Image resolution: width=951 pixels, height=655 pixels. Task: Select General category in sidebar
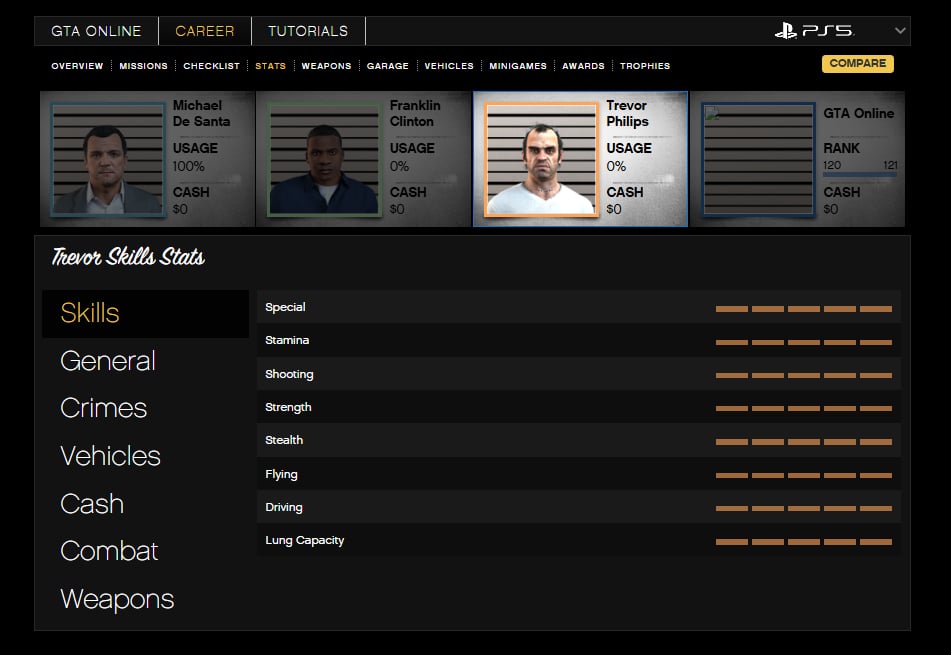108,361
